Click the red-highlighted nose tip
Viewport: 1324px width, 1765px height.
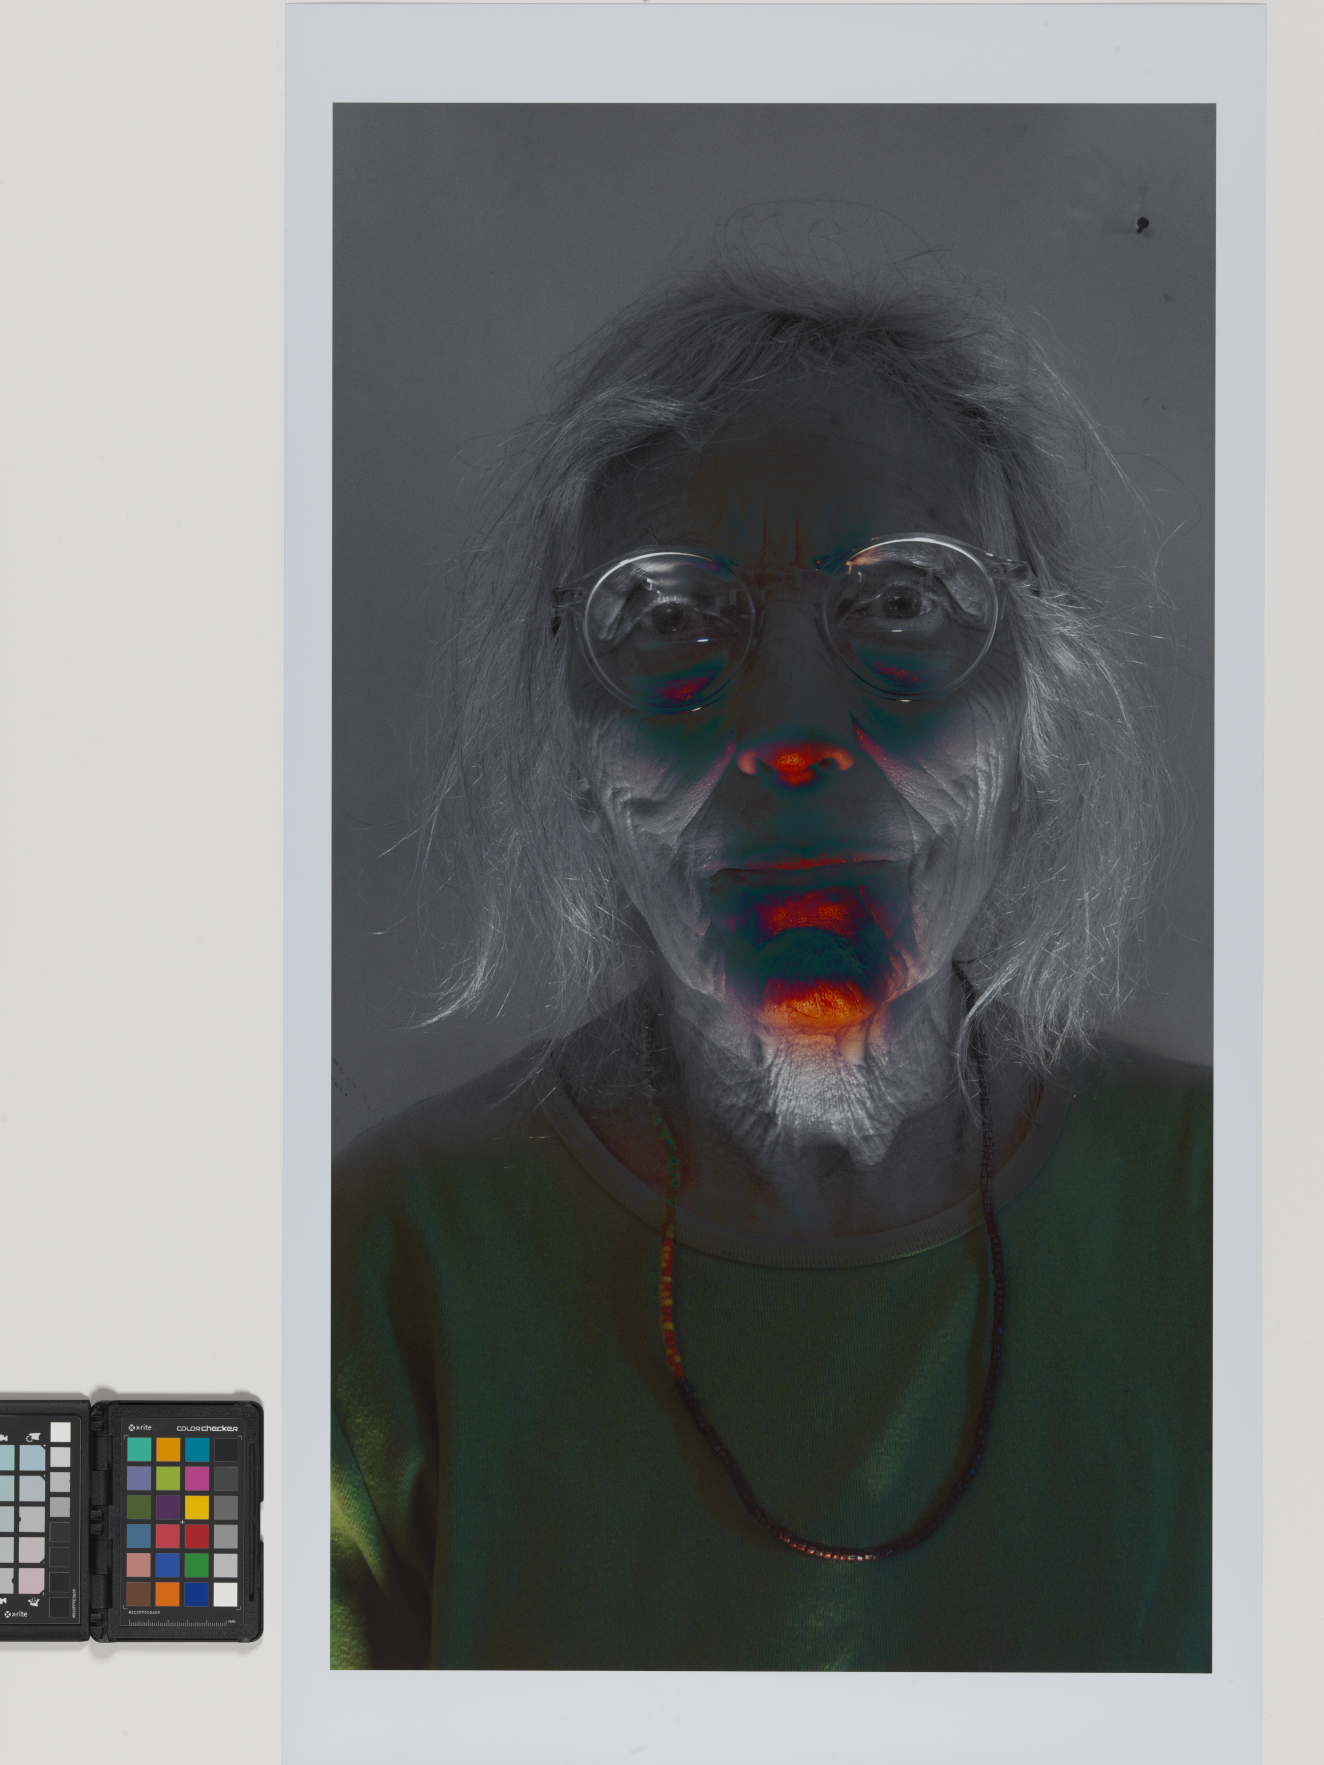797,764
